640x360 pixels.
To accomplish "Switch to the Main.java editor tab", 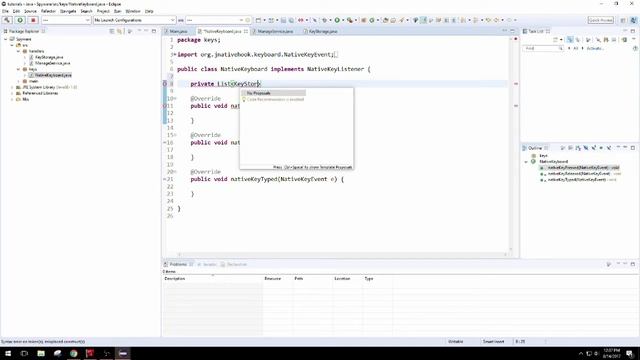I will (x=177, y=31).
